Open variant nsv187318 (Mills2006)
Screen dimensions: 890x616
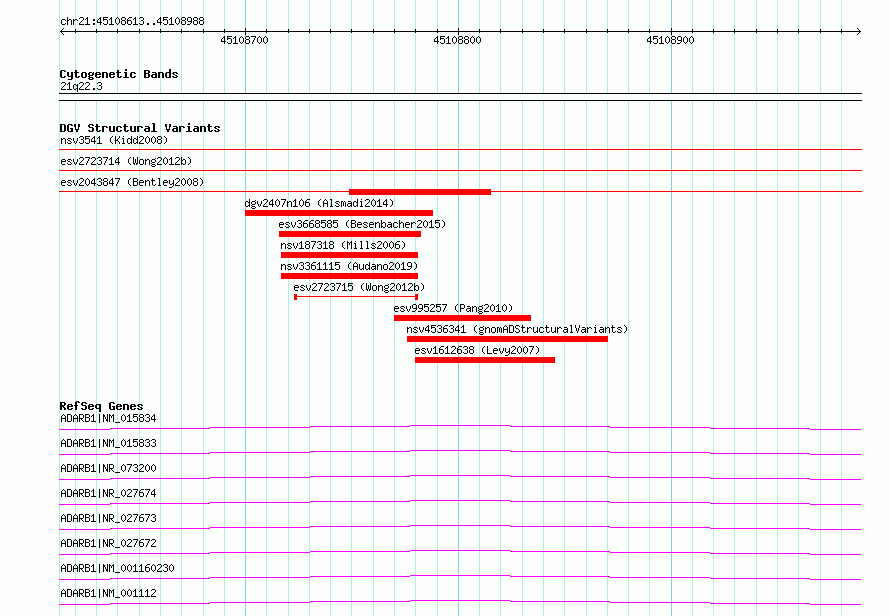(x=343, y=245)
